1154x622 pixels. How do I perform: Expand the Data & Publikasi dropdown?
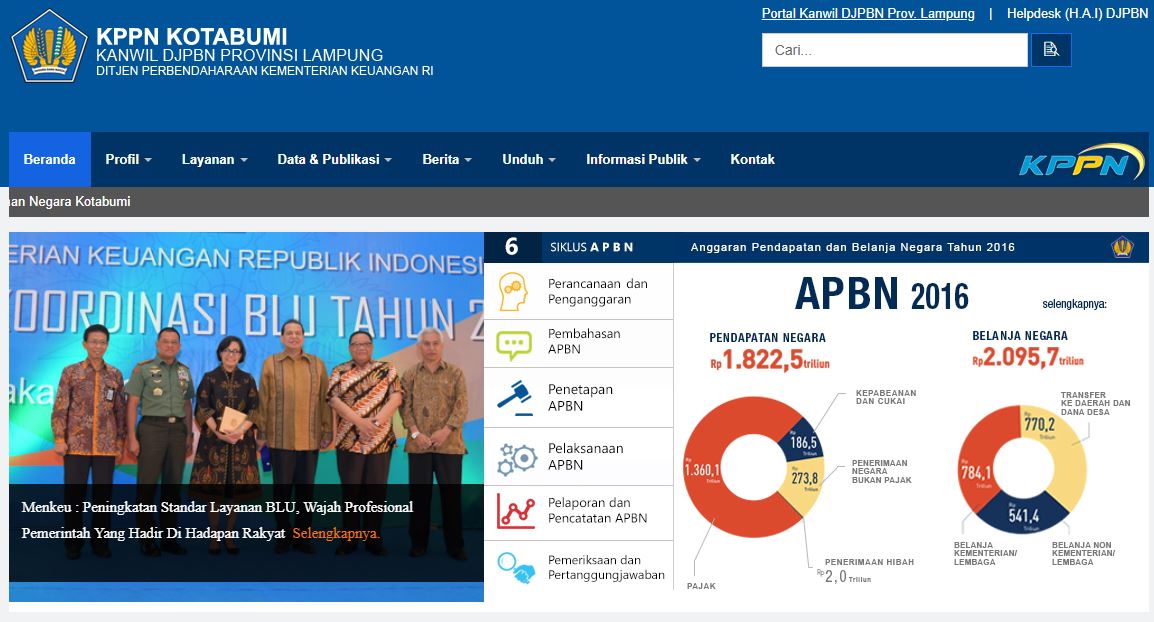coord(334,160)
